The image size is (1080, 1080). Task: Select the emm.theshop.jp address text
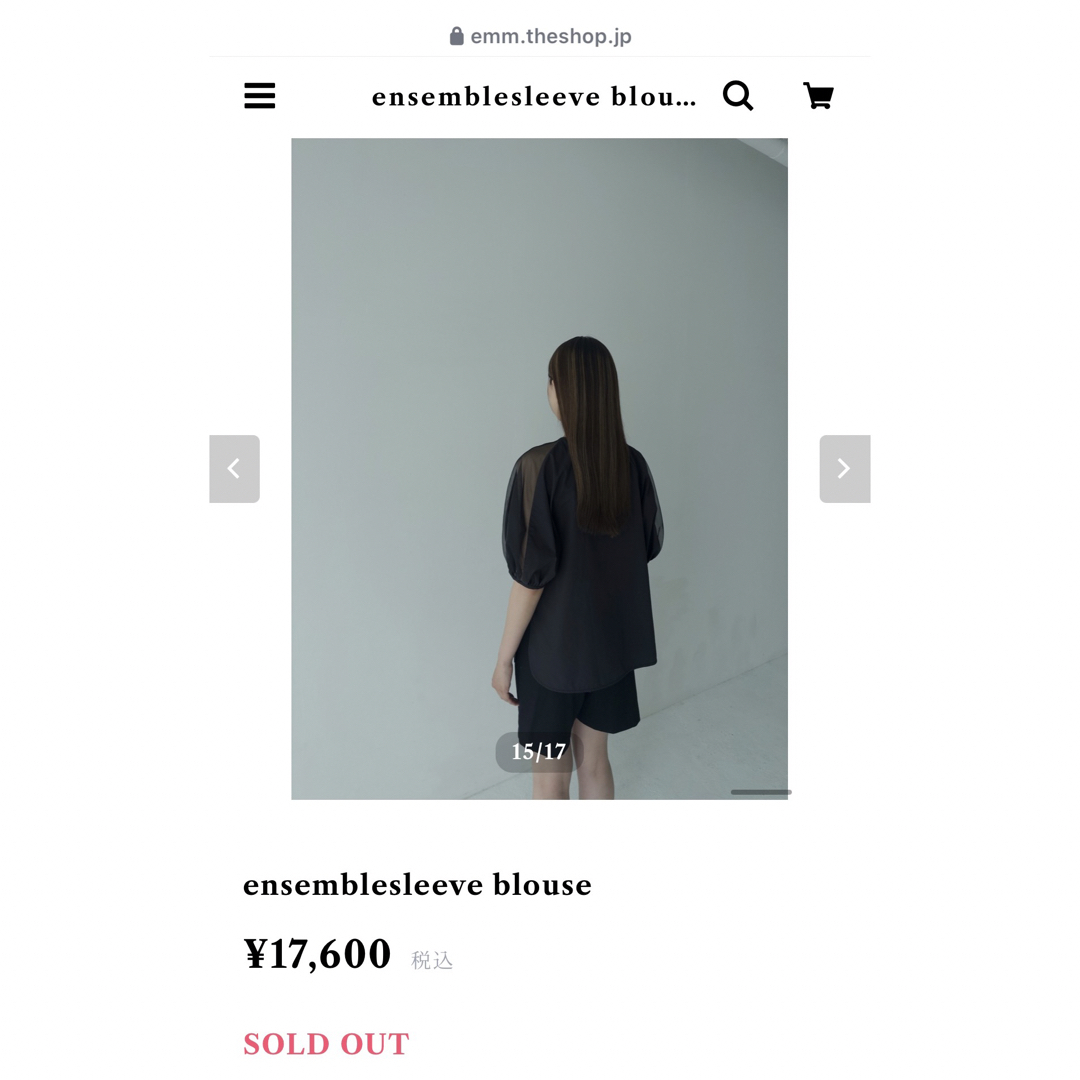(x=551, y=37)
